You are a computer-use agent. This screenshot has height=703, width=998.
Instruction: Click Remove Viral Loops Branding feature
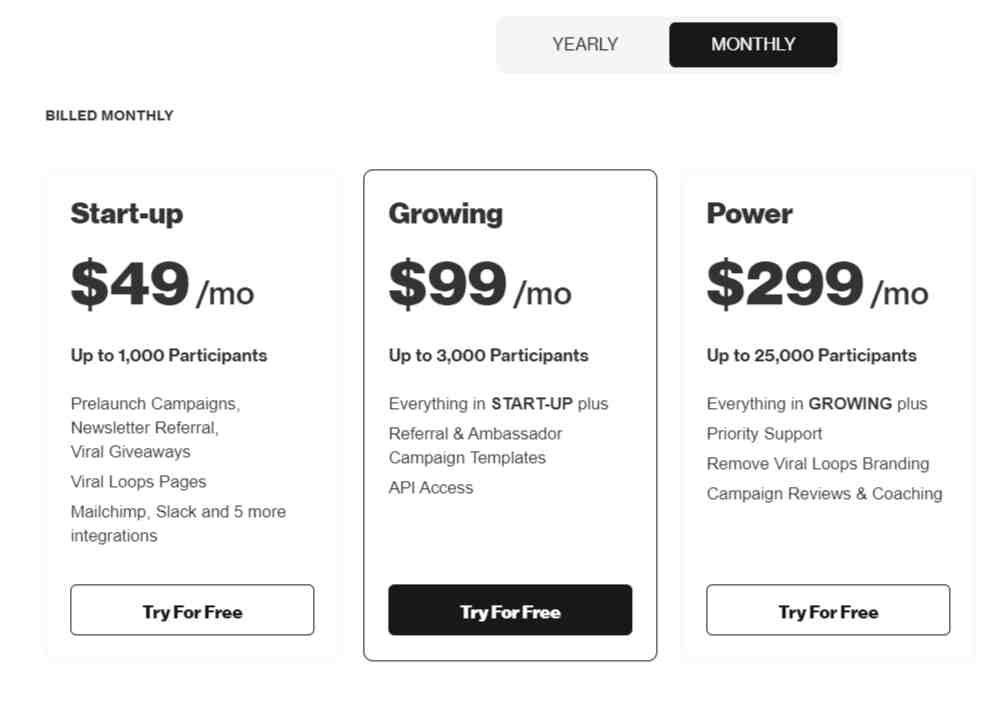[818, 464]
